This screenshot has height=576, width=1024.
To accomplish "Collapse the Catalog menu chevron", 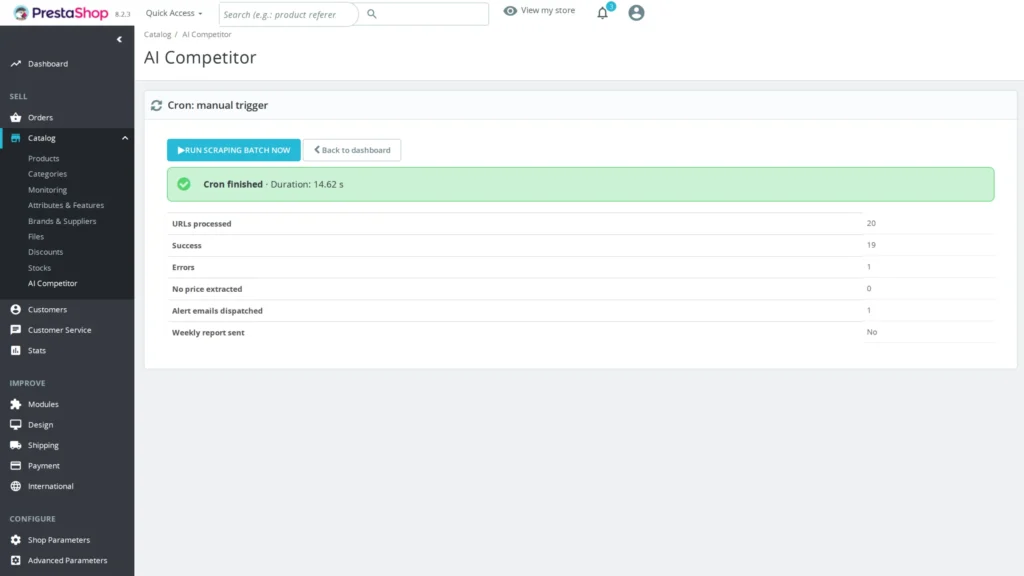I will tap(125, 138).
